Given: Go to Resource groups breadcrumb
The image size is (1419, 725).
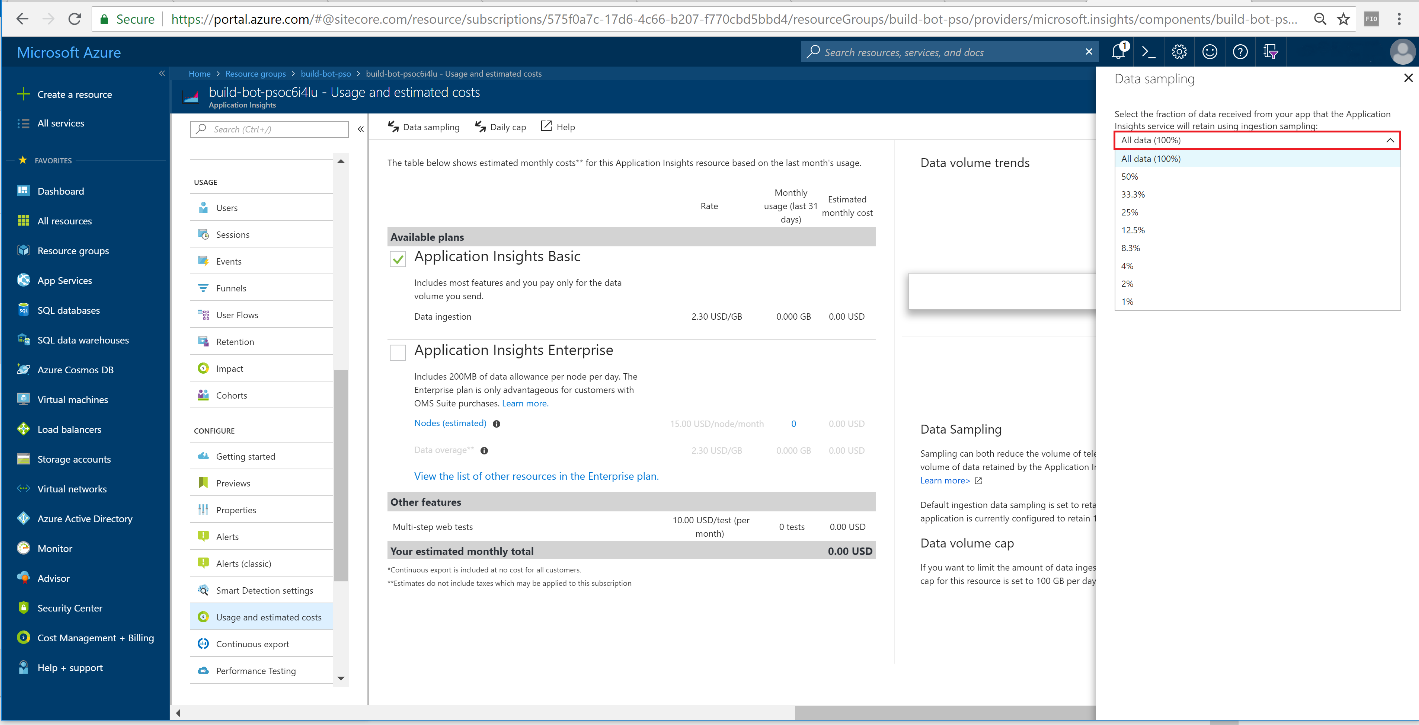Looking at the screenshot, I should 255,74.
